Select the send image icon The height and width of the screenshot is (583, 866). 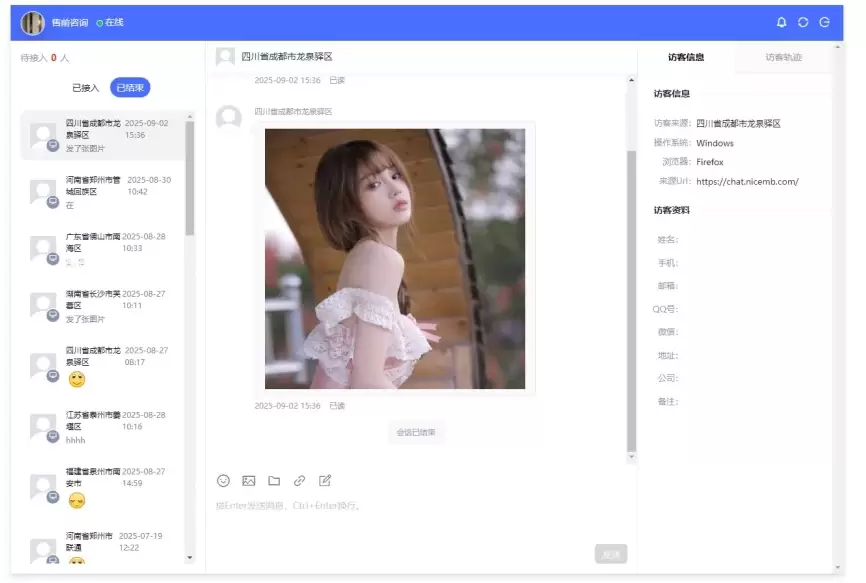tap(248, 480)
